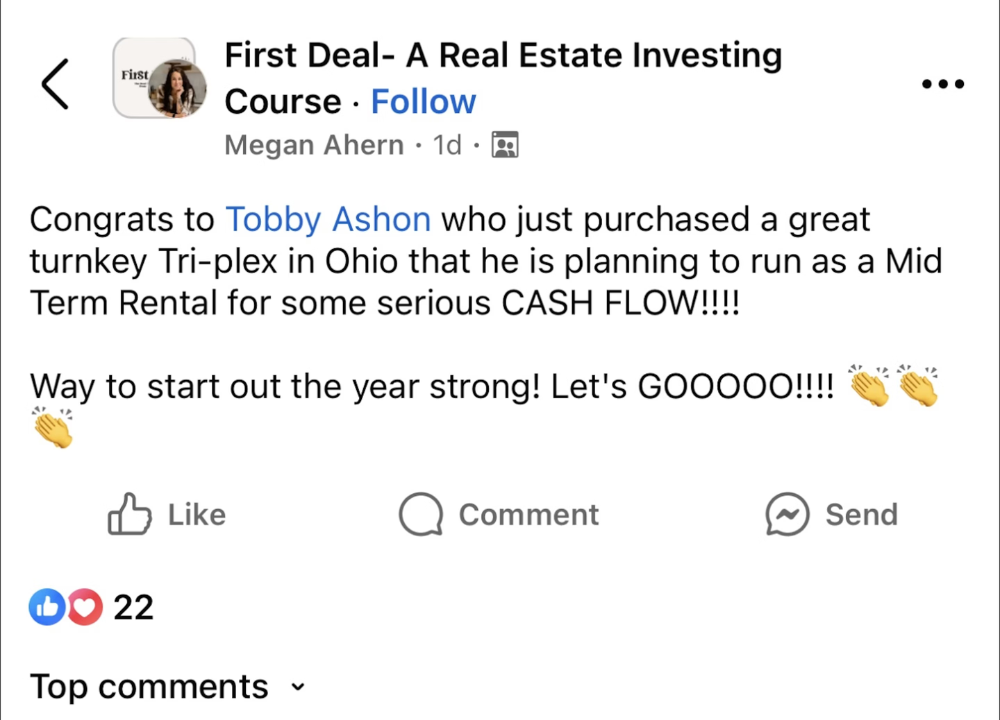Click the group members privacy icon
The height and width of the screenshot is (720, 1000).
[x=505, y=146]
